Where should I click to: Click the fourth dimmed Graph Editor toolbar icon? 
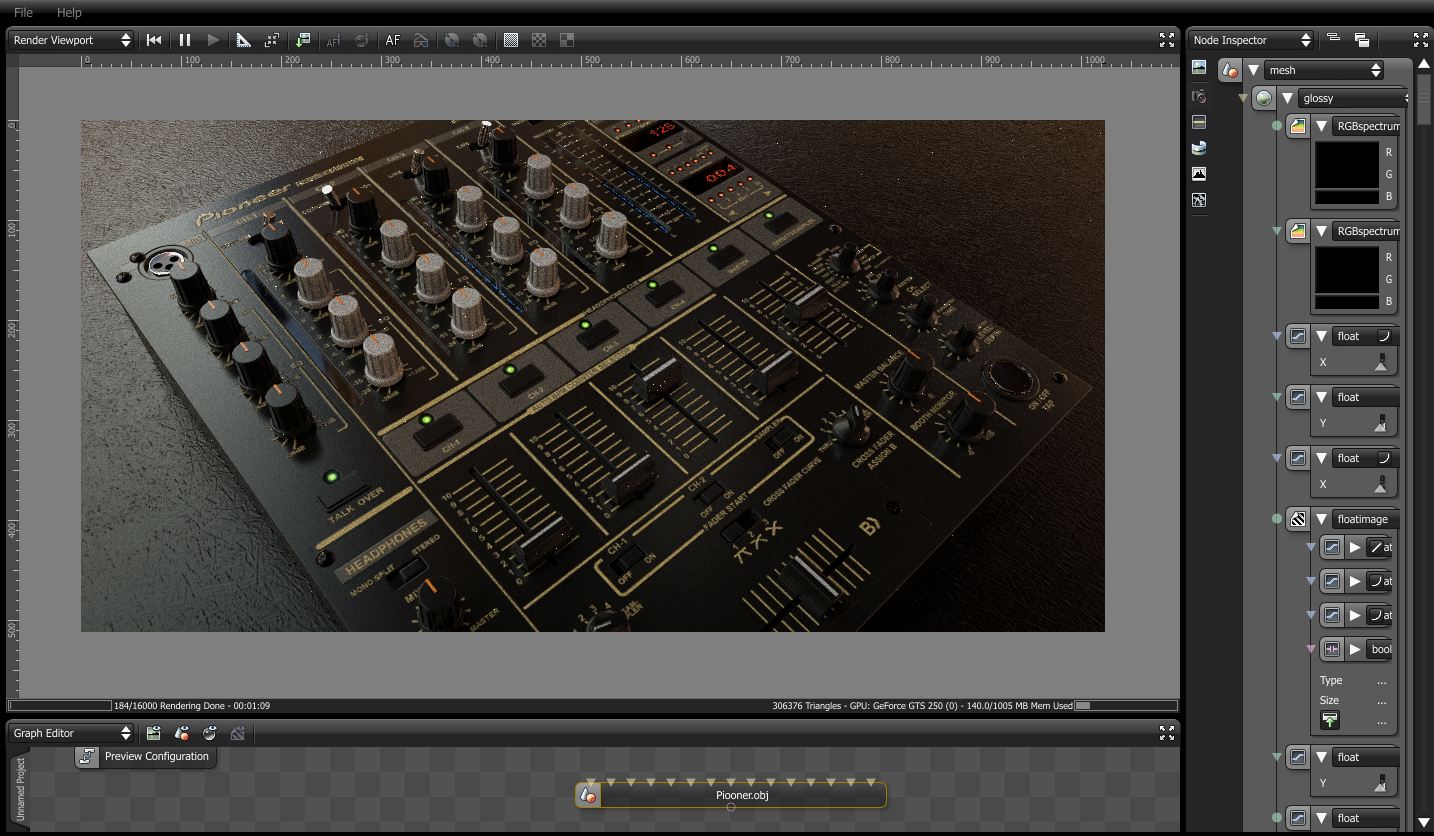(x=238, y=733)
